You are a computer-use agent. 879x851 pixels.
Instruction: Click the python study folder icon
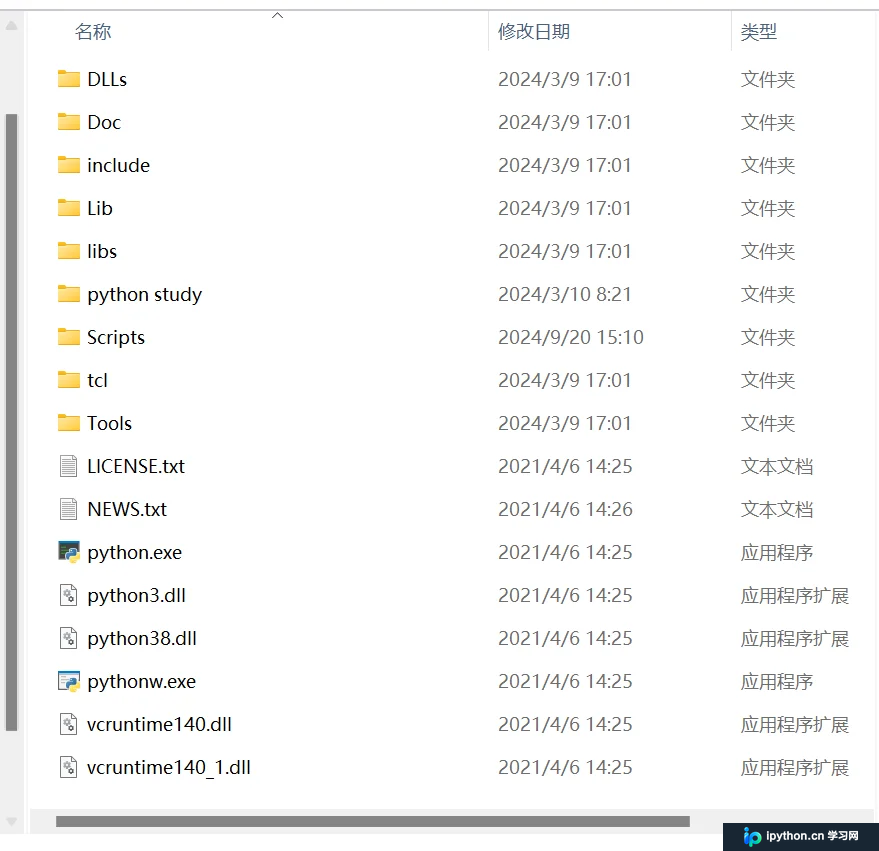pos(68,294)
